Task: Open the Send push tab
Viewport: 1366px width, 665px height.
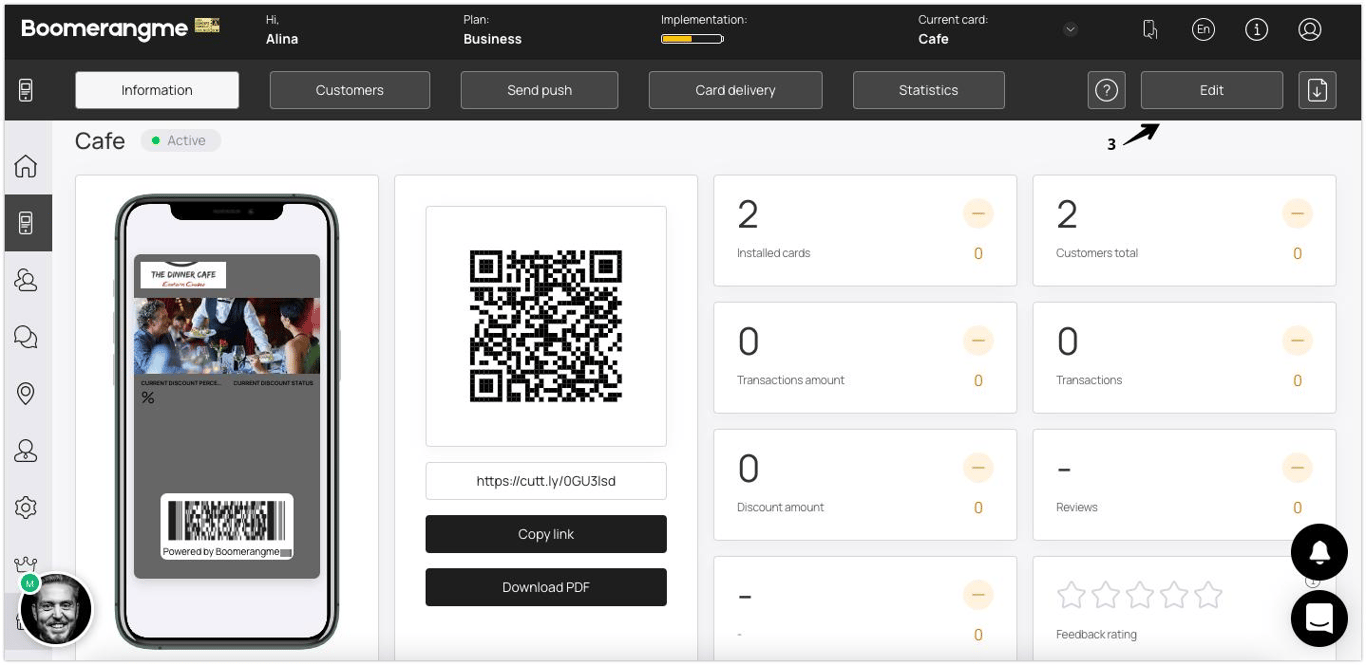Action: [539, 90]
